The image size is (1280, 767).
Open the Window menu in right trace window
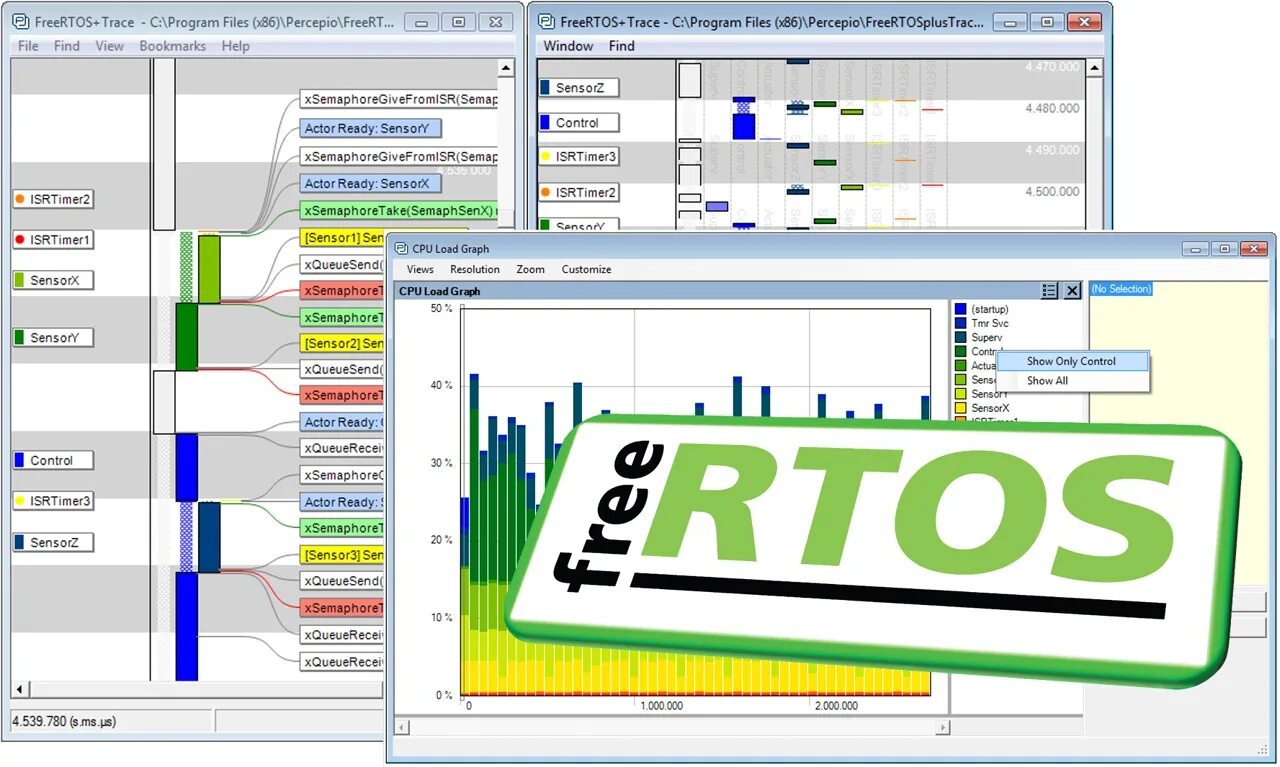click(x=568, y=46)
